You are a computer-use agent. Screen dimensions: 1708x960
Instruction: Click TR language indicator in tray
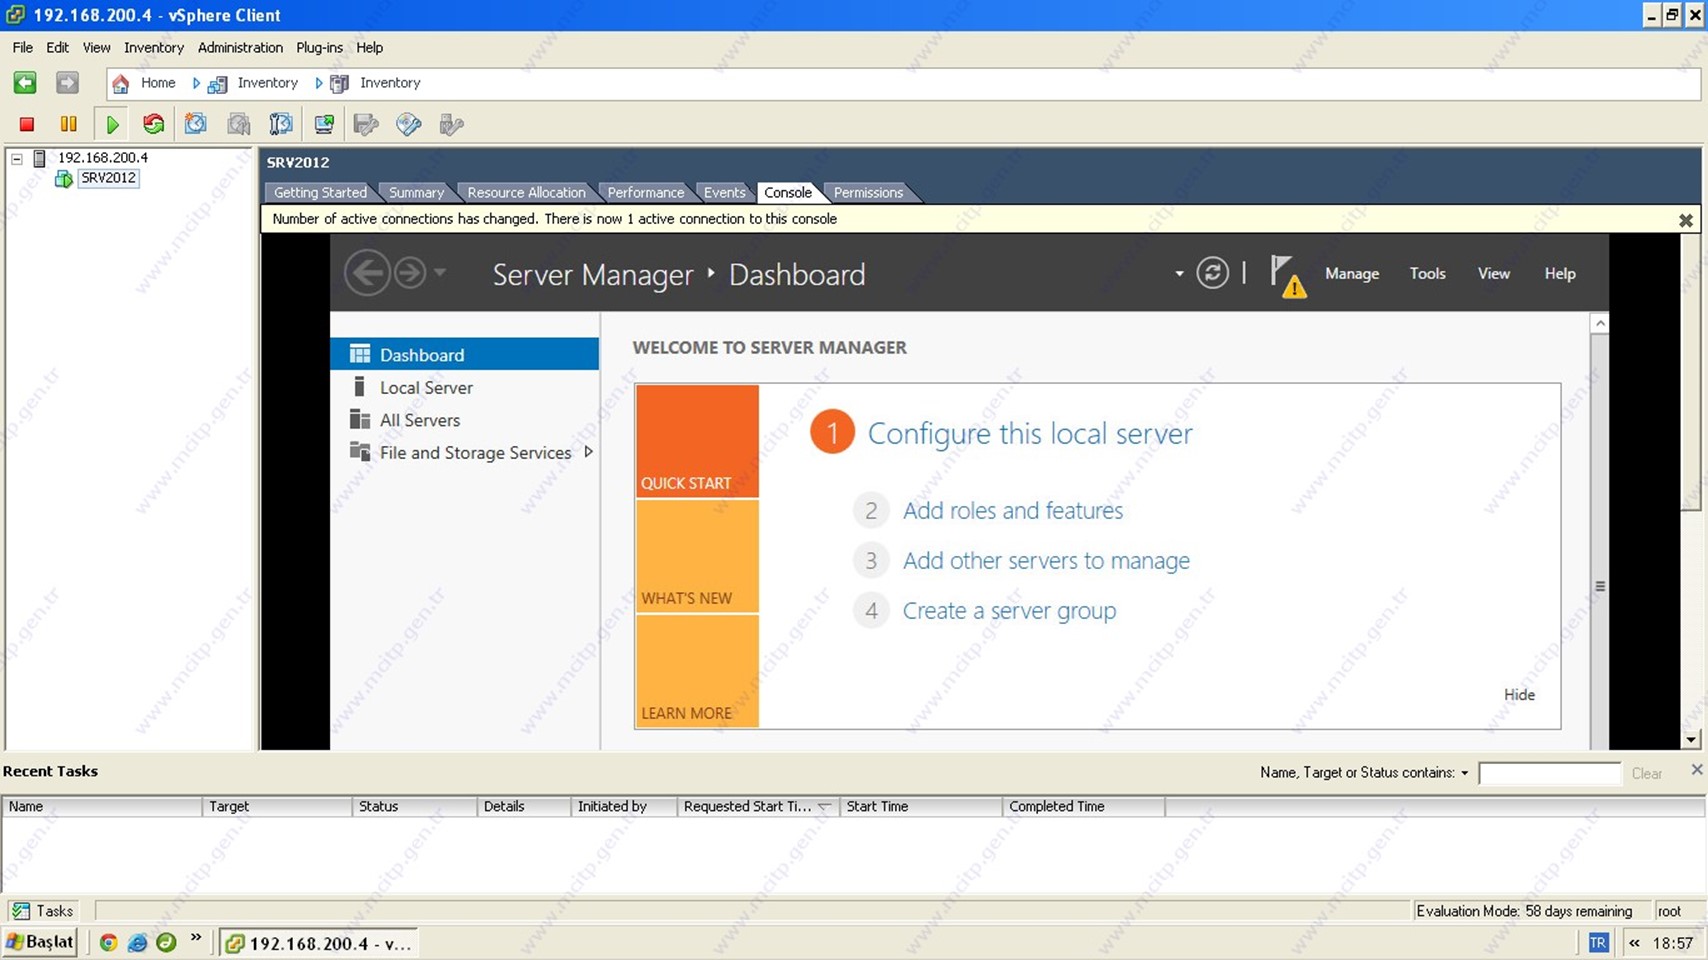click(x=1598, y=943)
